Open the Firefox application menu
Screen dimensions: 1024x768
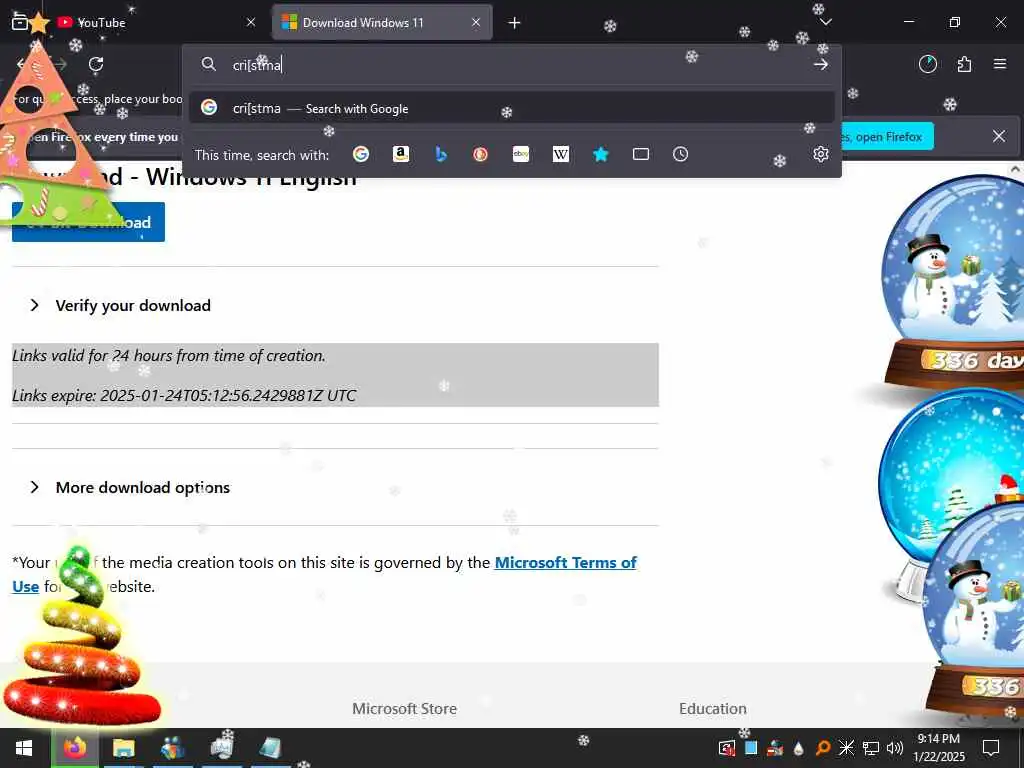[x=1000, y=64]
